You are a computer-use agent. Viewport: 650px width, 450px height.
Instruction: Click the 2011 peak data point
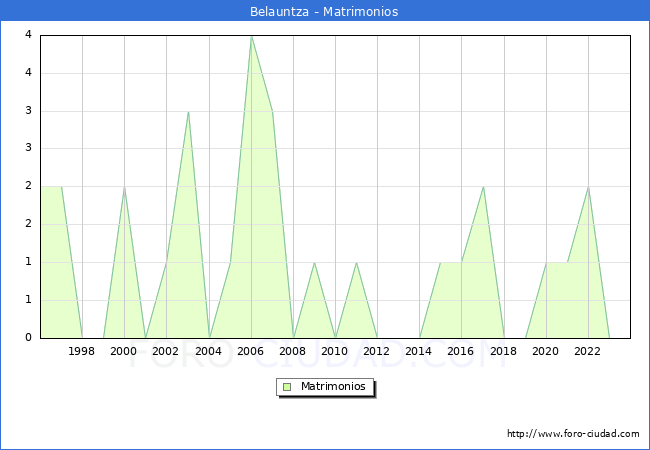click(x=356, y=262)
